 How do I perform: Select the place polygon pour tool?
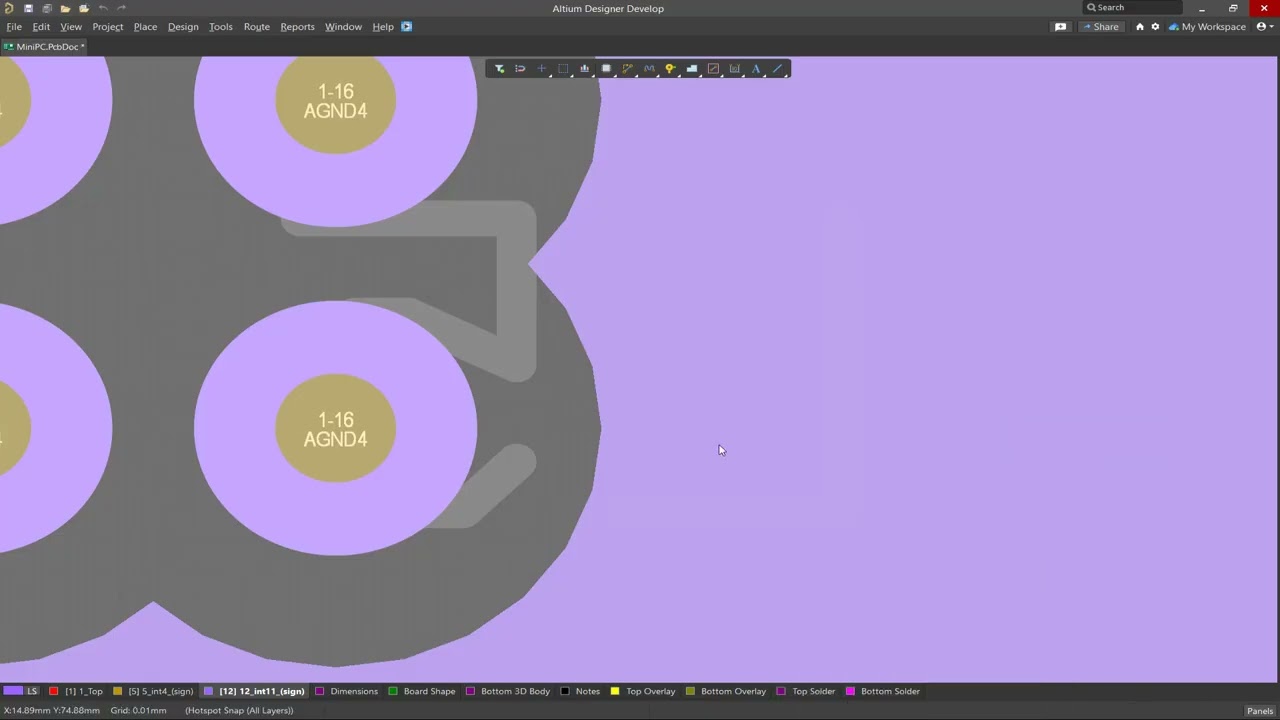(692, 69)
